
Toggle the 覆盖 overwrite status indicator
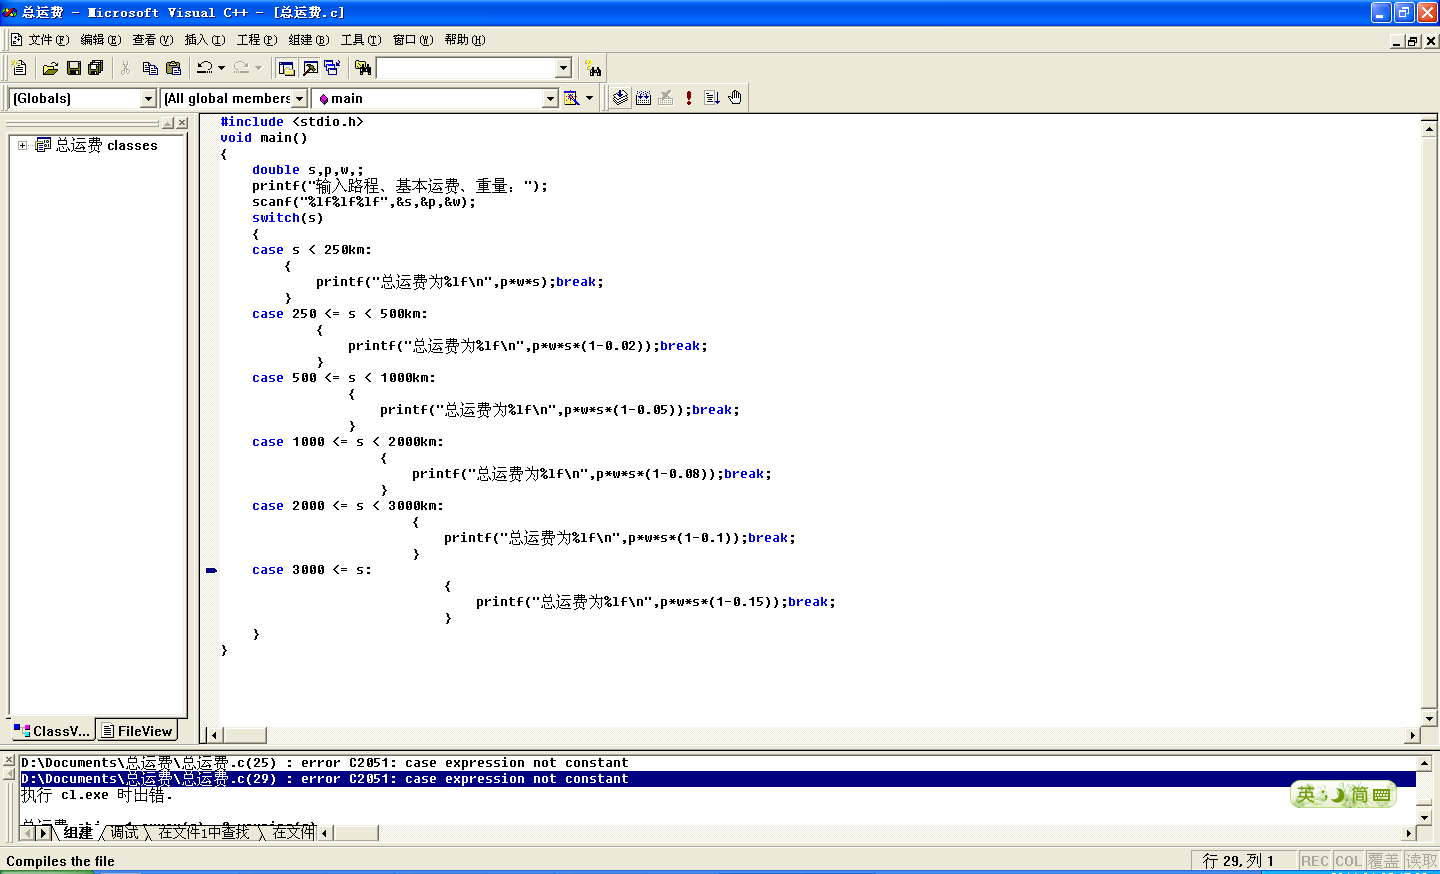click(x=1384, y=861)
